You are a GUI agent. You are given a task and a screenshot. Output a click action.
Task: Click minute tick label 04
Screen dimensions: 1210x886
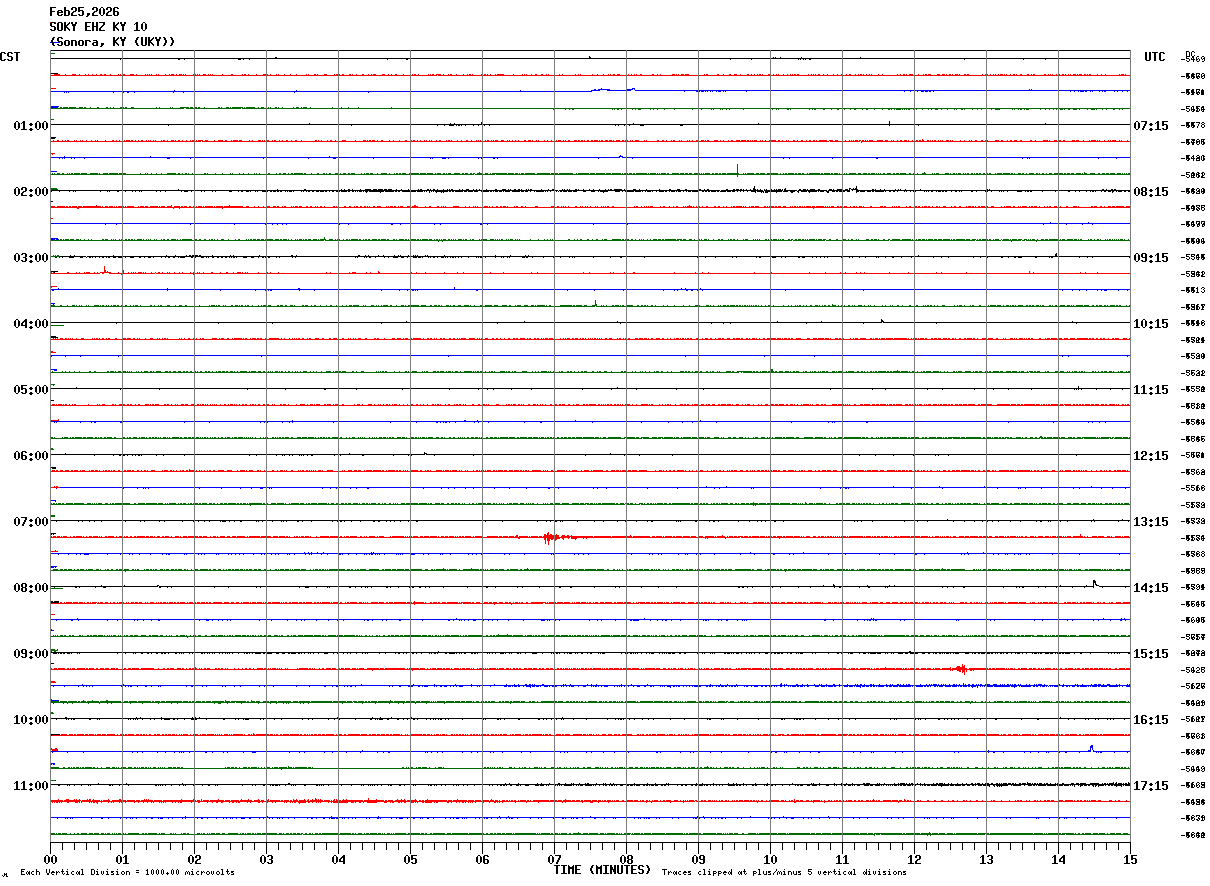[x=338, y=859]
